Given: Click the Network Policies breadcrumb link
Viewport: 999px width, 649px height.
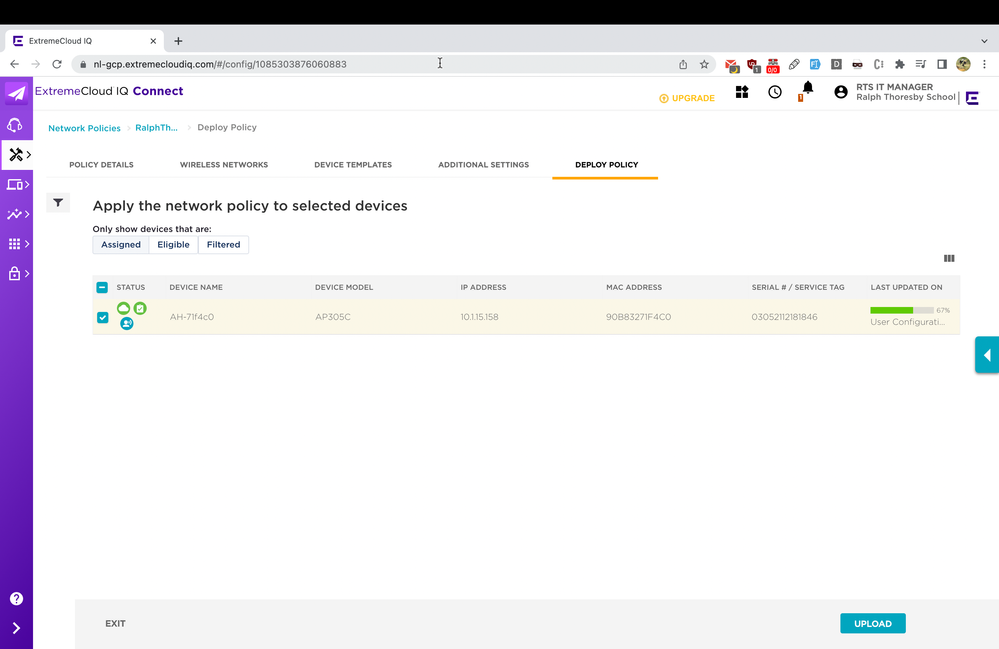Looking at the screenshot, I should [84, 128].
